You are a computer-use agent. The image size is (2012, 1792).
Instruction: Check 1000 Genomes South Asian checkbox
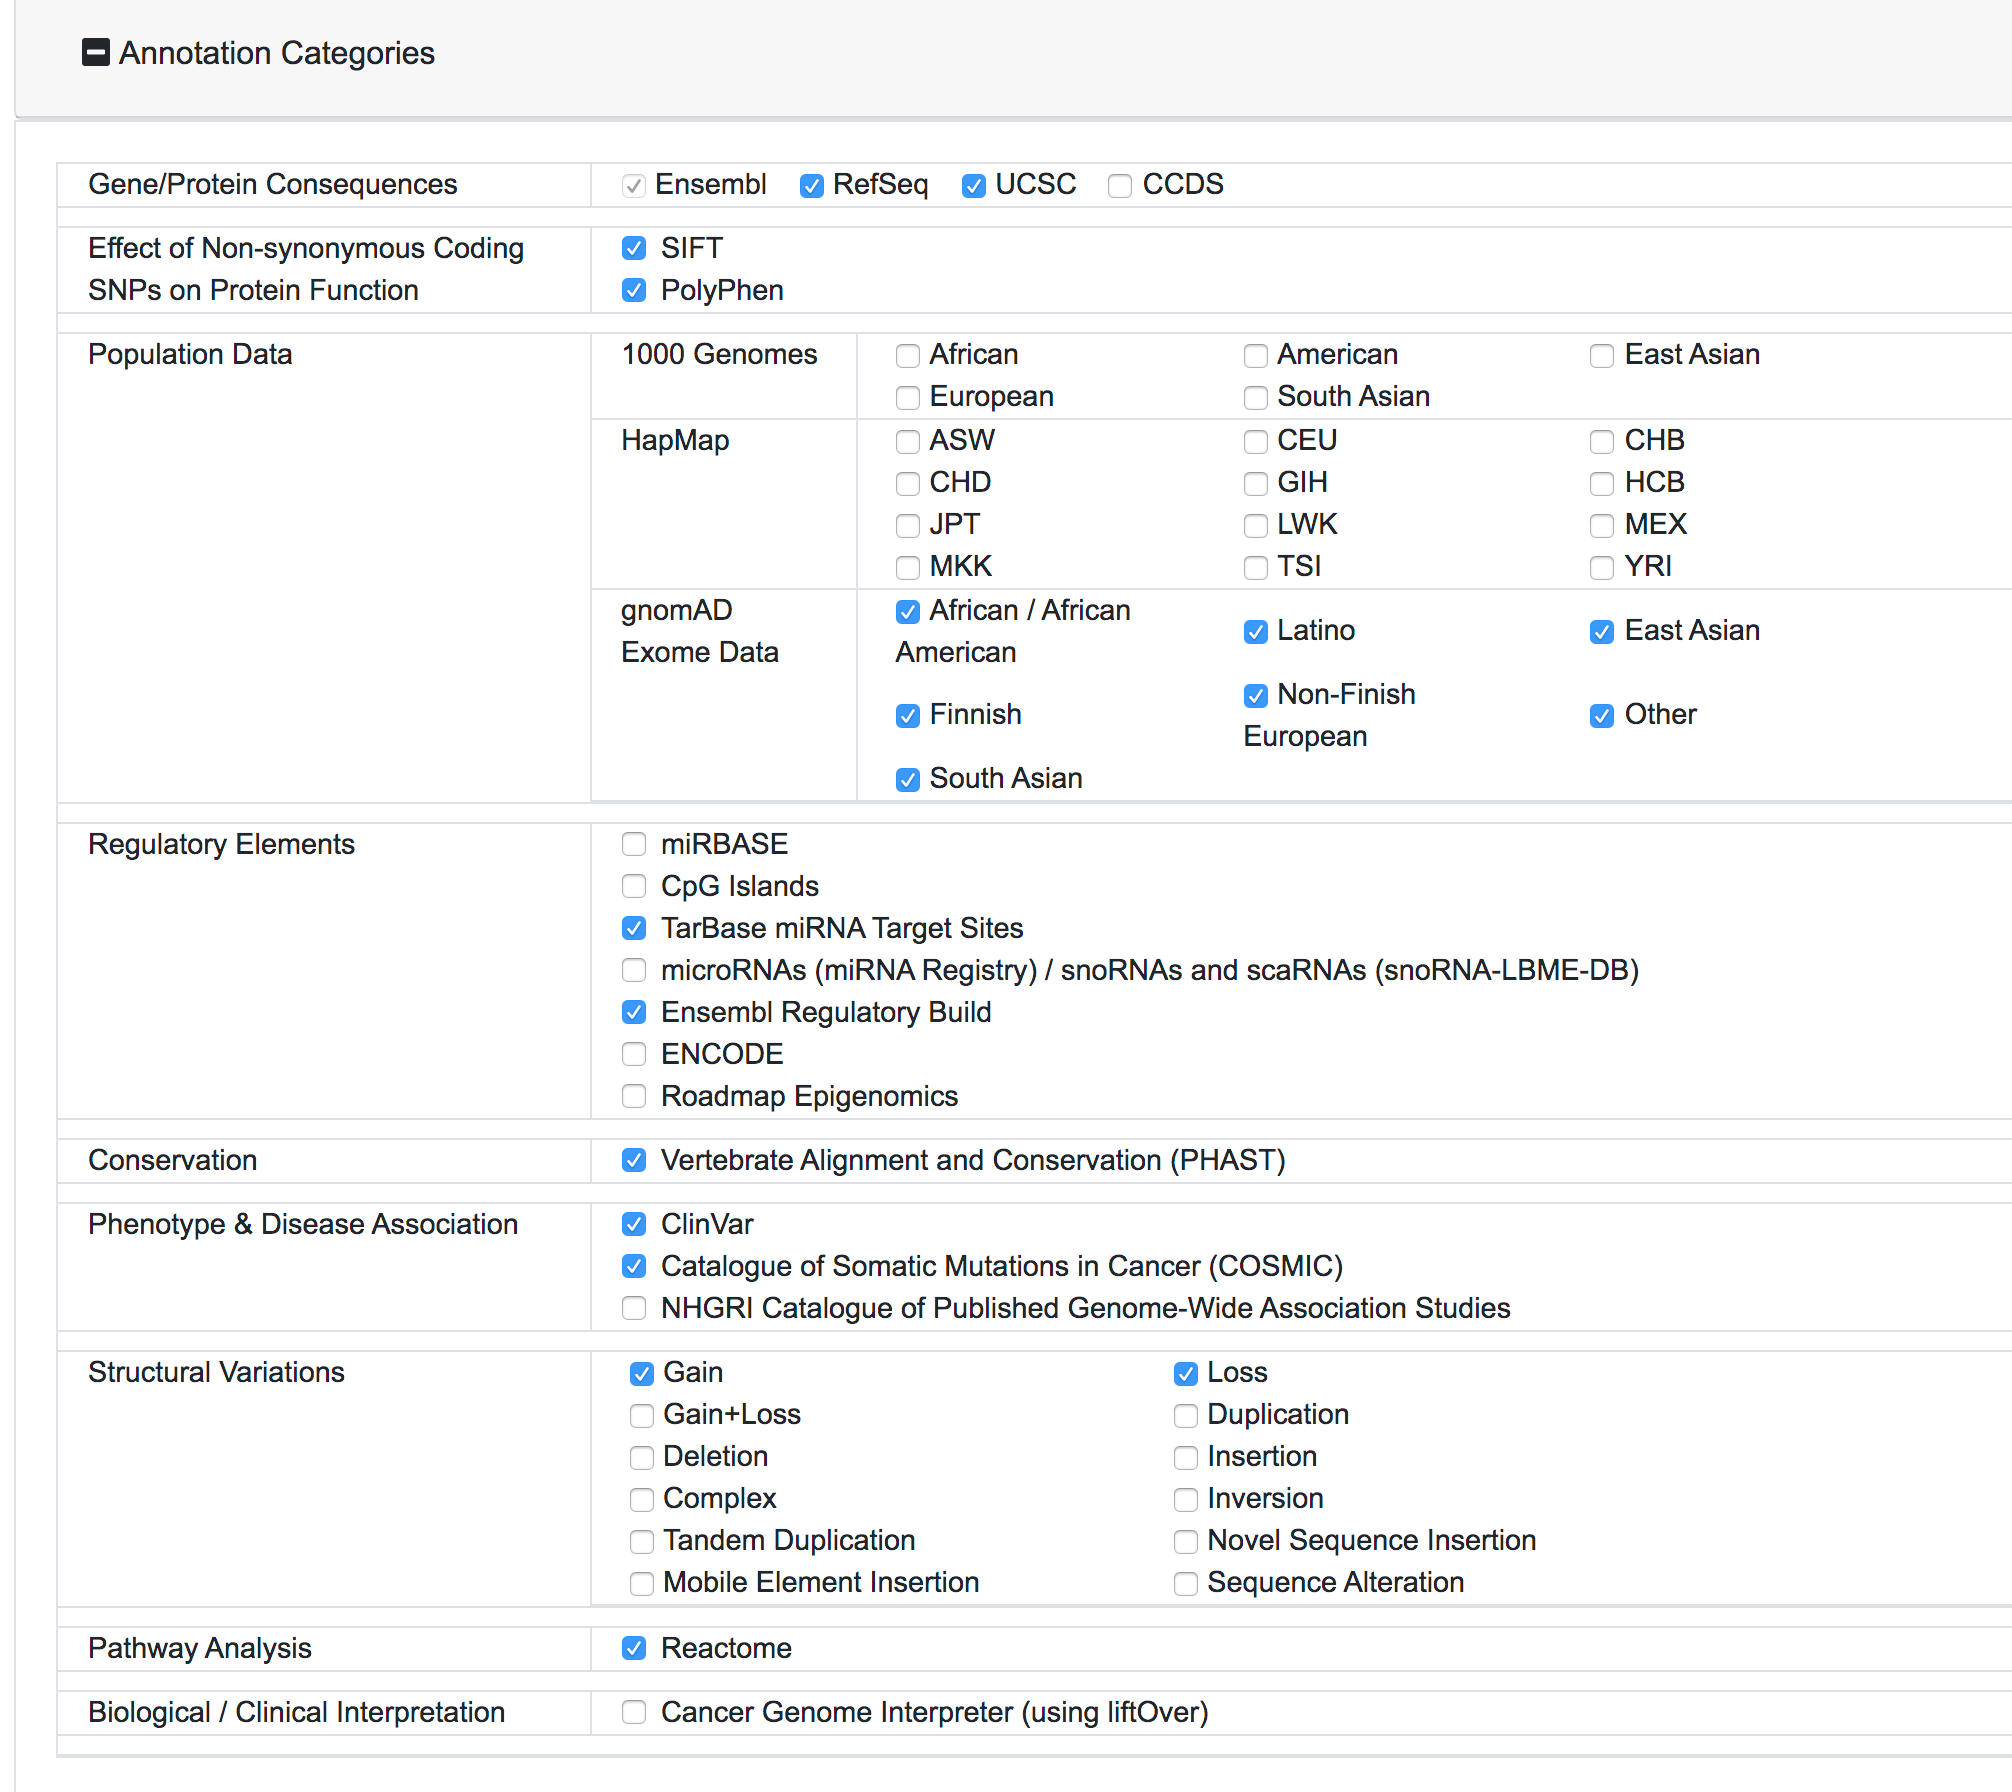[x=1256, y=398]
